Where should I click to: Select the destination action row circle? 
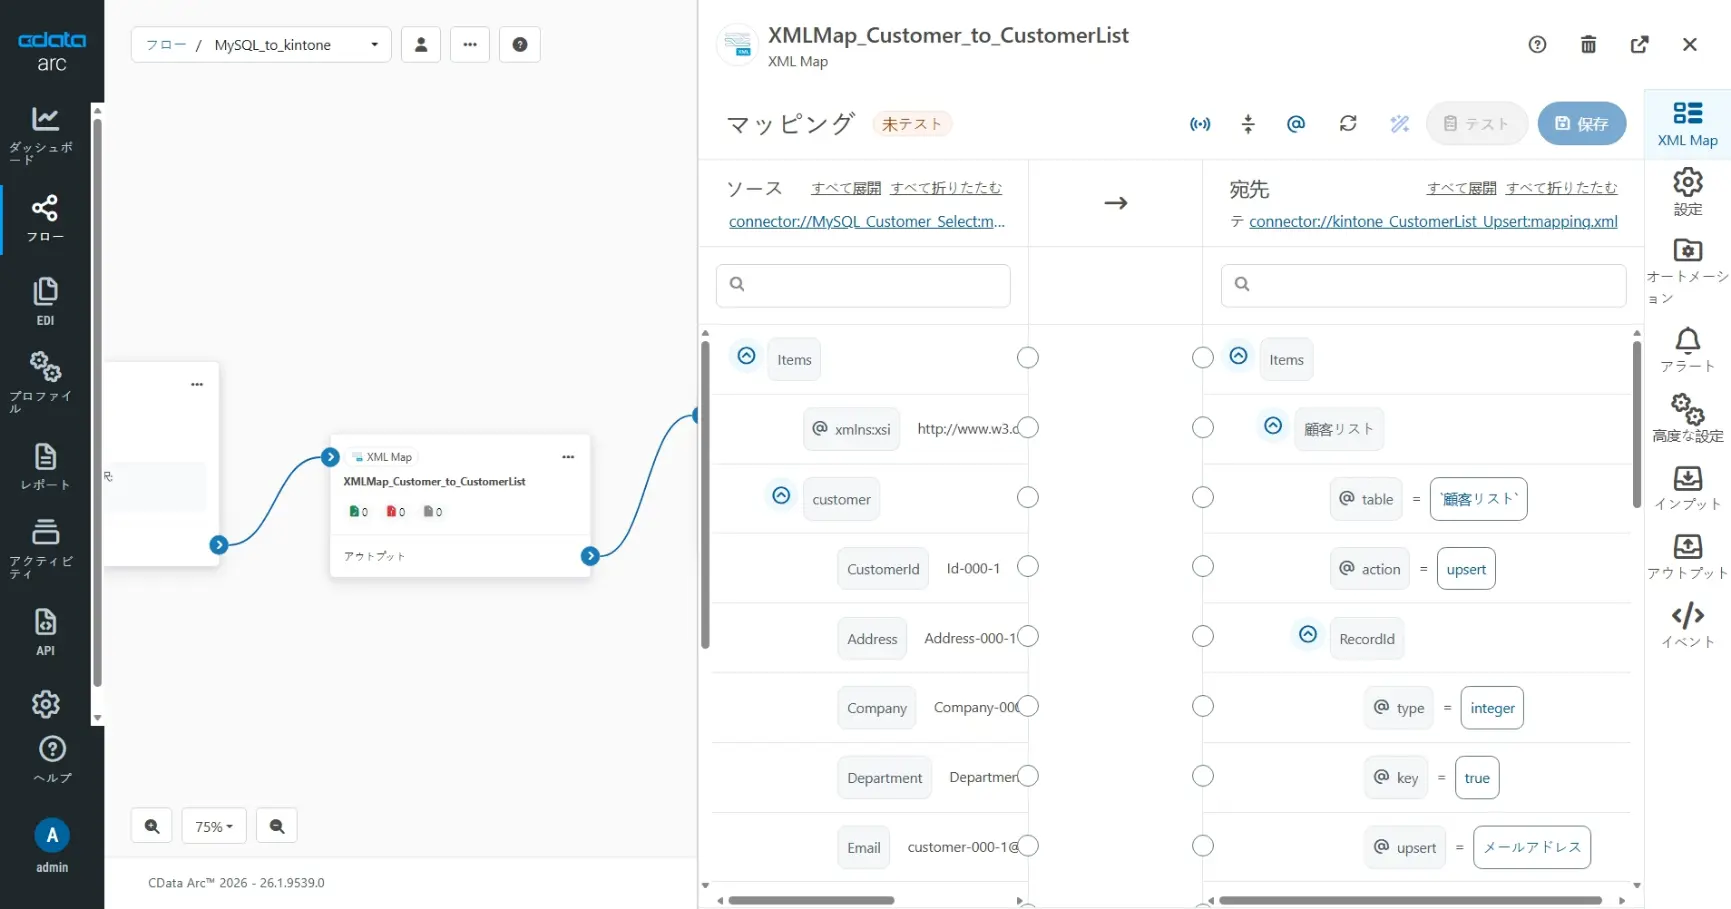coord(1203,567)
